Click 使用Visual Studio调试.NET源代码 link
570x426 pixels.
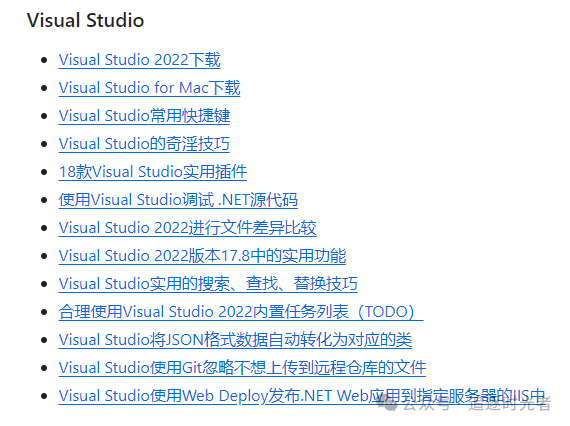coord(178,200)
